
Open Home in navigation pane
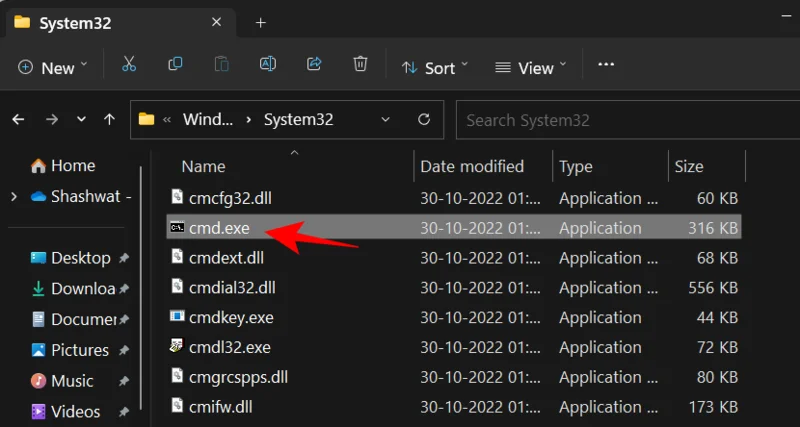click(63, 166)
